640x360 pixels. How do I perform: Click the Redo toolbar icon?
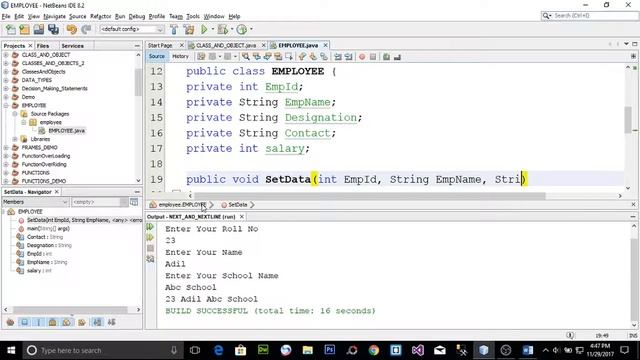coord(86,29)
